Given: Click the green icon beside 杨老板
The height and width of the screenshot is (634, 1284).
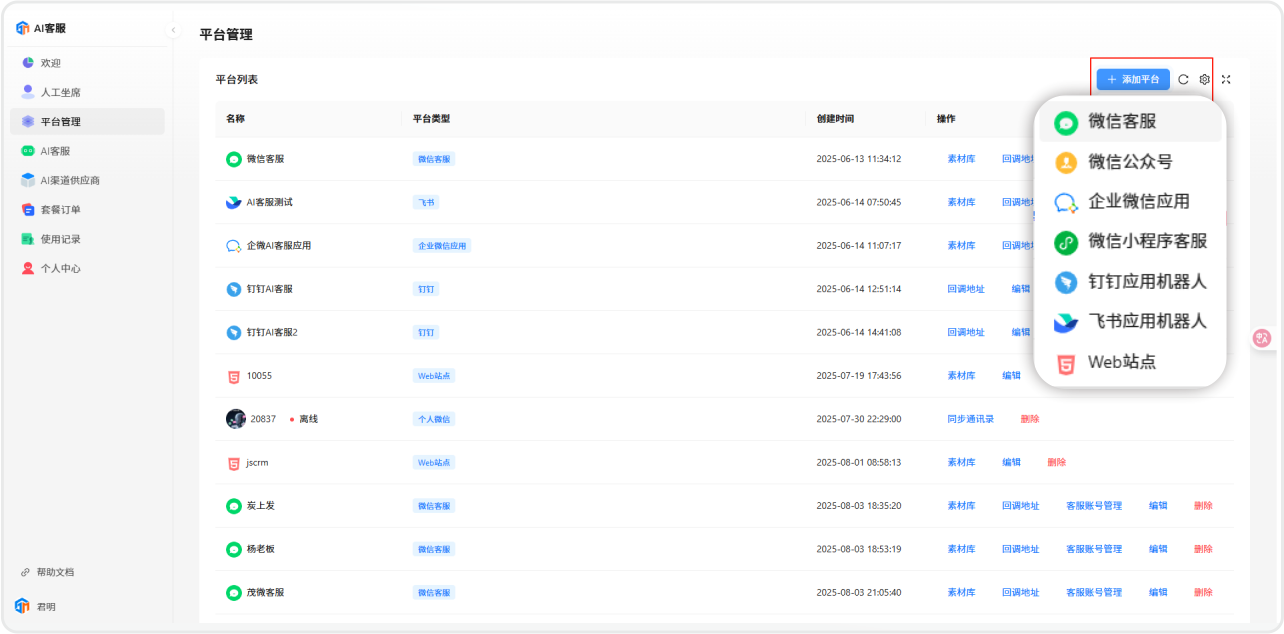Looking at the screenshot, I should (234, 549).
